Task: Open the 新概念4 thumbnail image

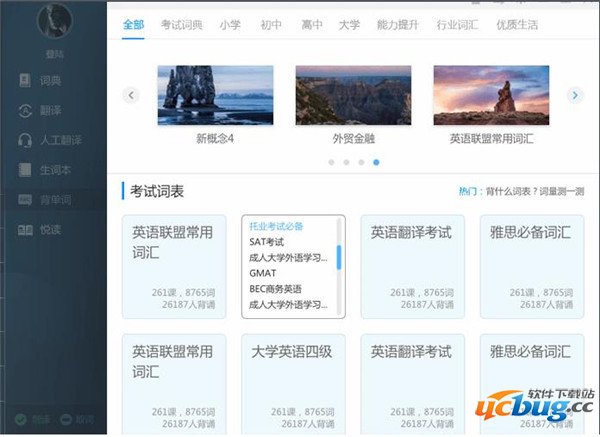Action: pyautogui.click(x=215, y=95)
